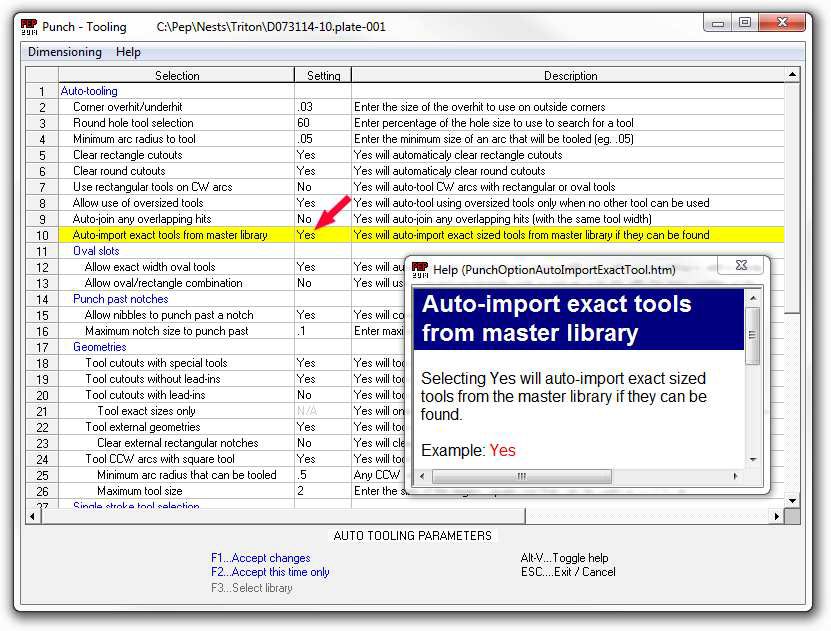Close the Help popup window
The height and width of the screenshot is (631, 831).
(741, 269)
